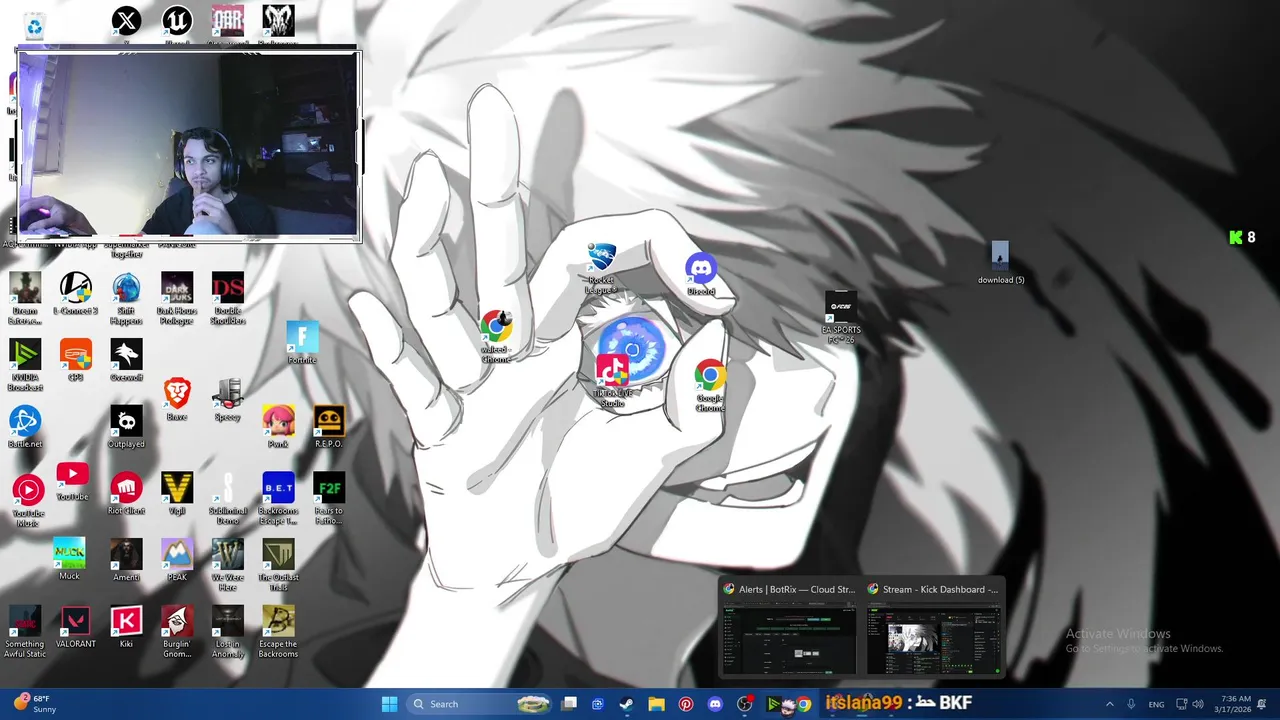This screenshot has width=1280, height=720.
Task: Open the Amenti game desktop icon
Action: coord(126,560)
